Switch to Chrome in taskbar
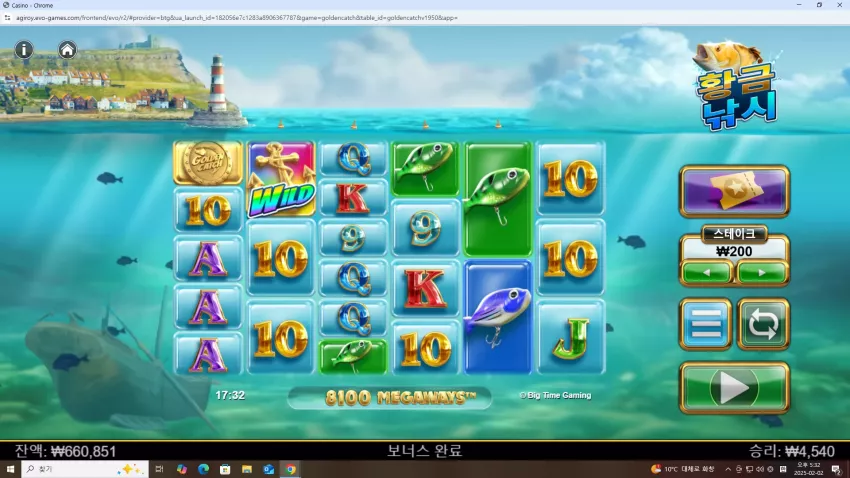The width and height of the screenshot is (850, 478). point(291,469)
